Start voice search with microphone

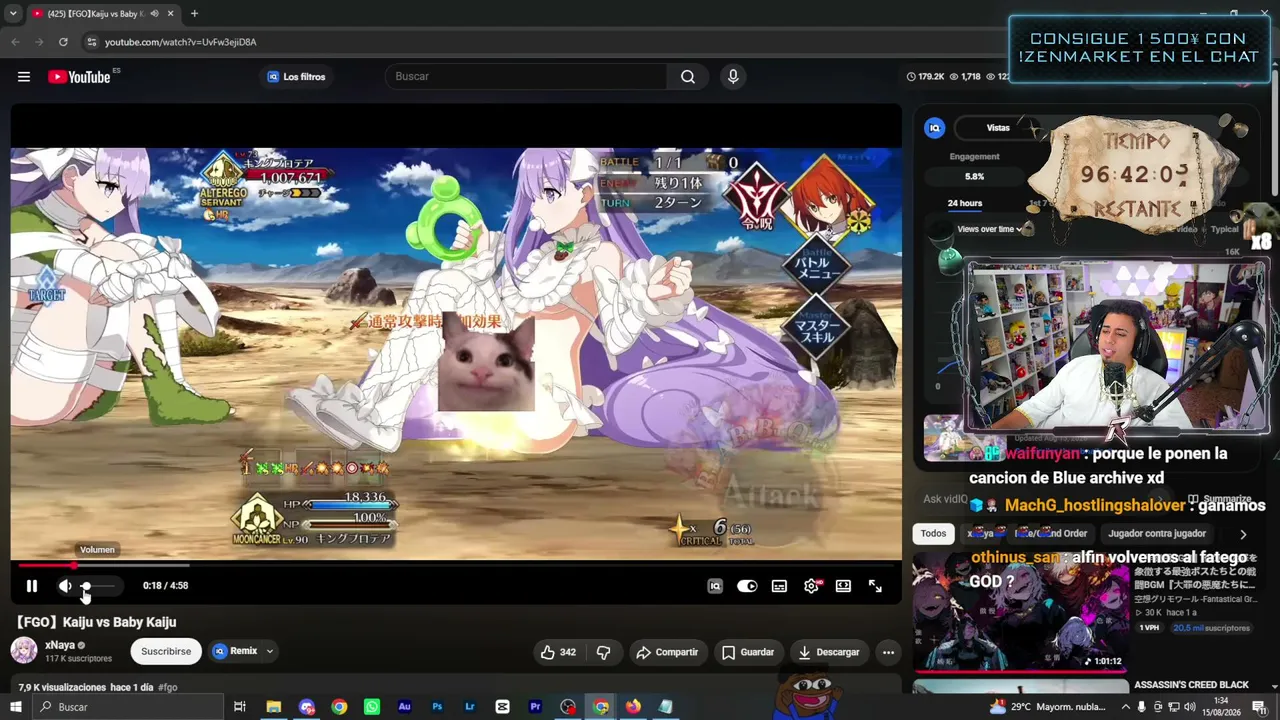(733, 77)
